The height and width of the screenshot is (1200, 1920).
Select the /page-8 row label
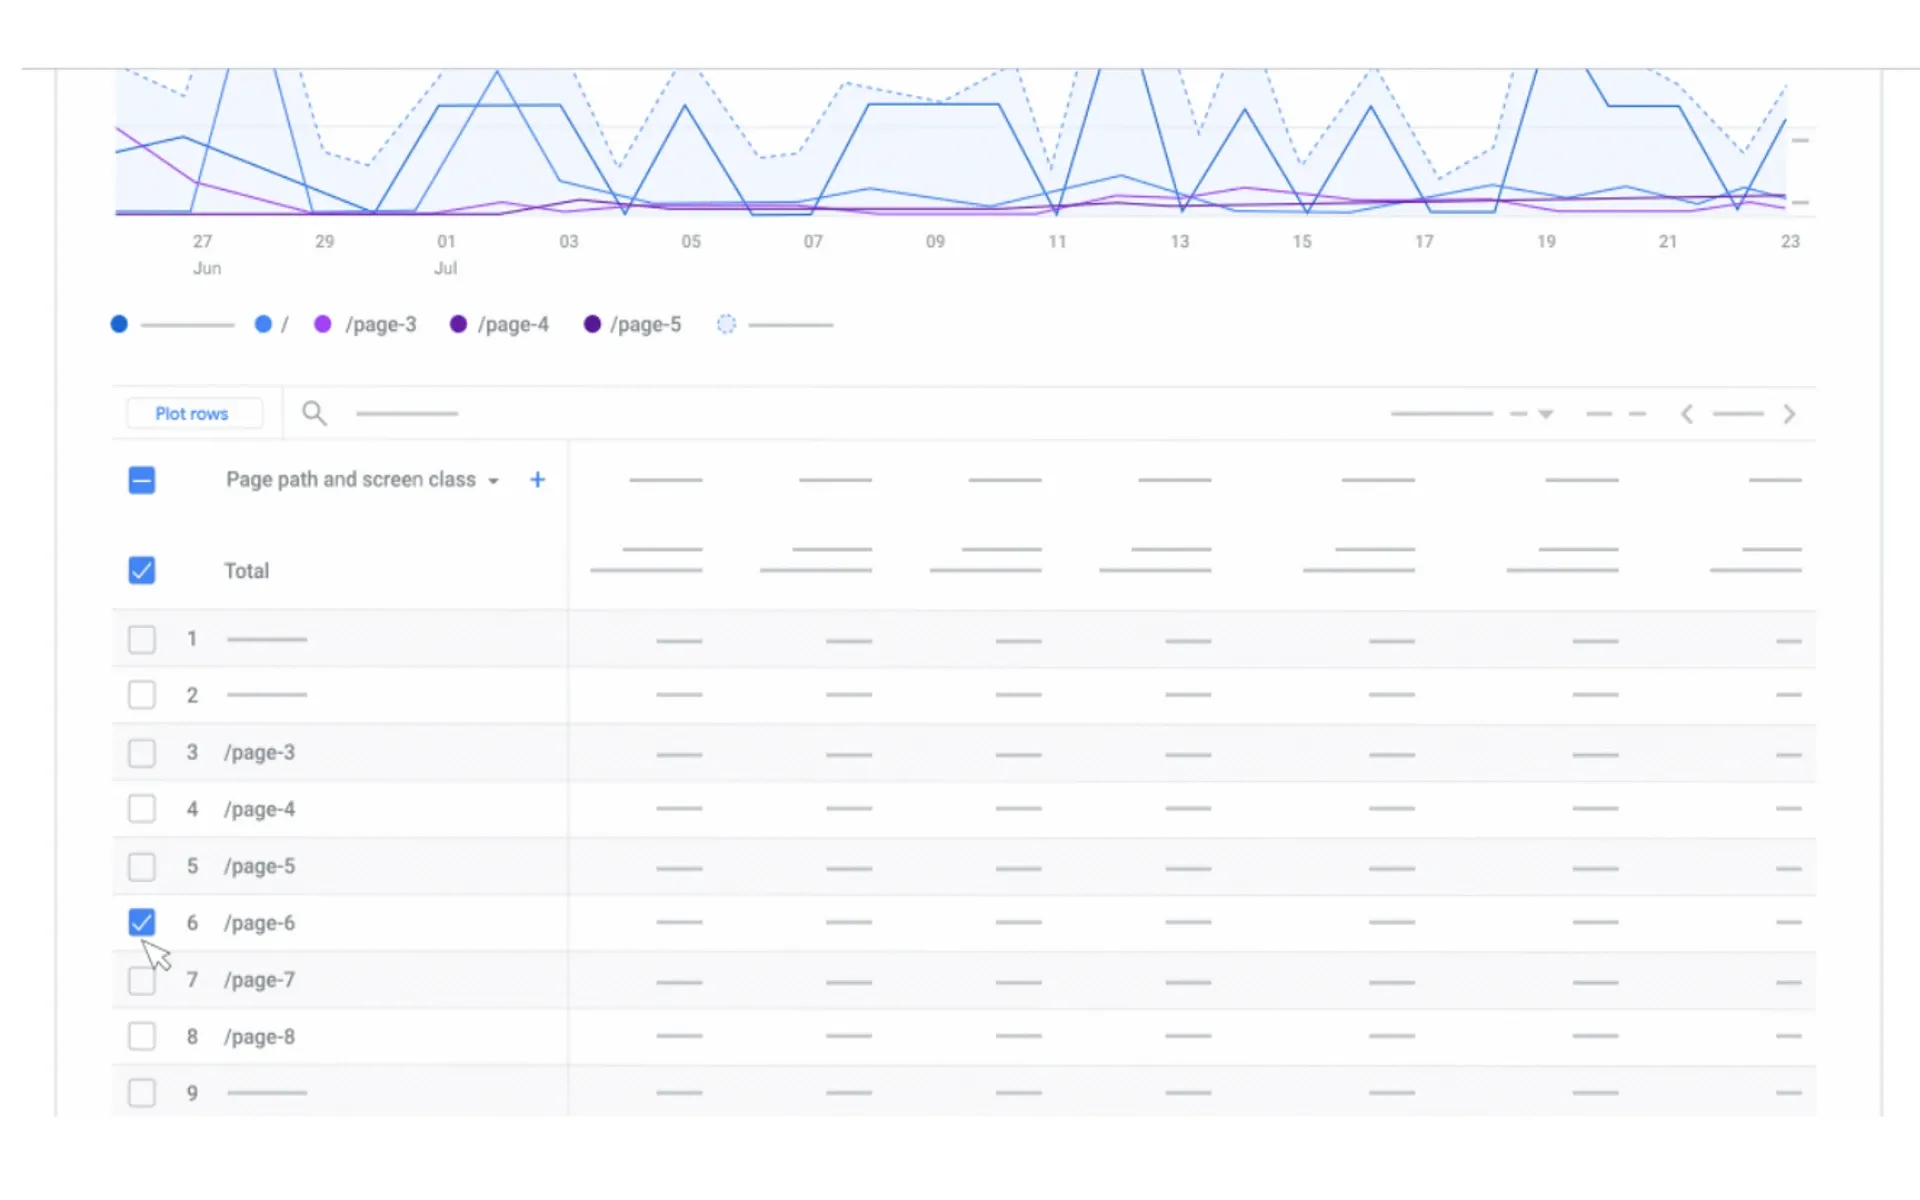tap(259, 1036)
